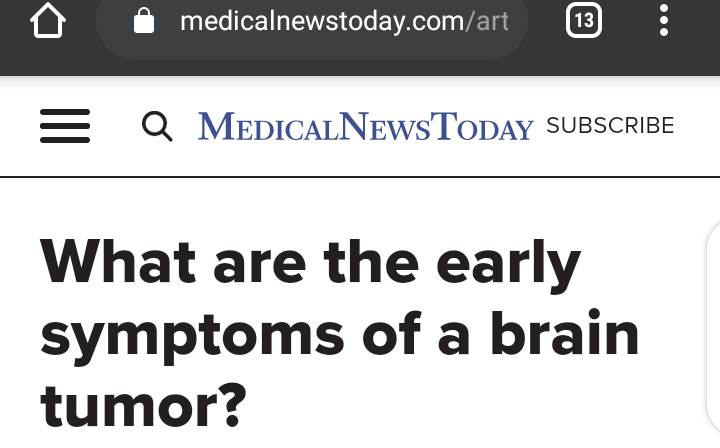Click the number 13 in the tabs counter
This screenshot has height=448, width=720.
tap(584, 20)
